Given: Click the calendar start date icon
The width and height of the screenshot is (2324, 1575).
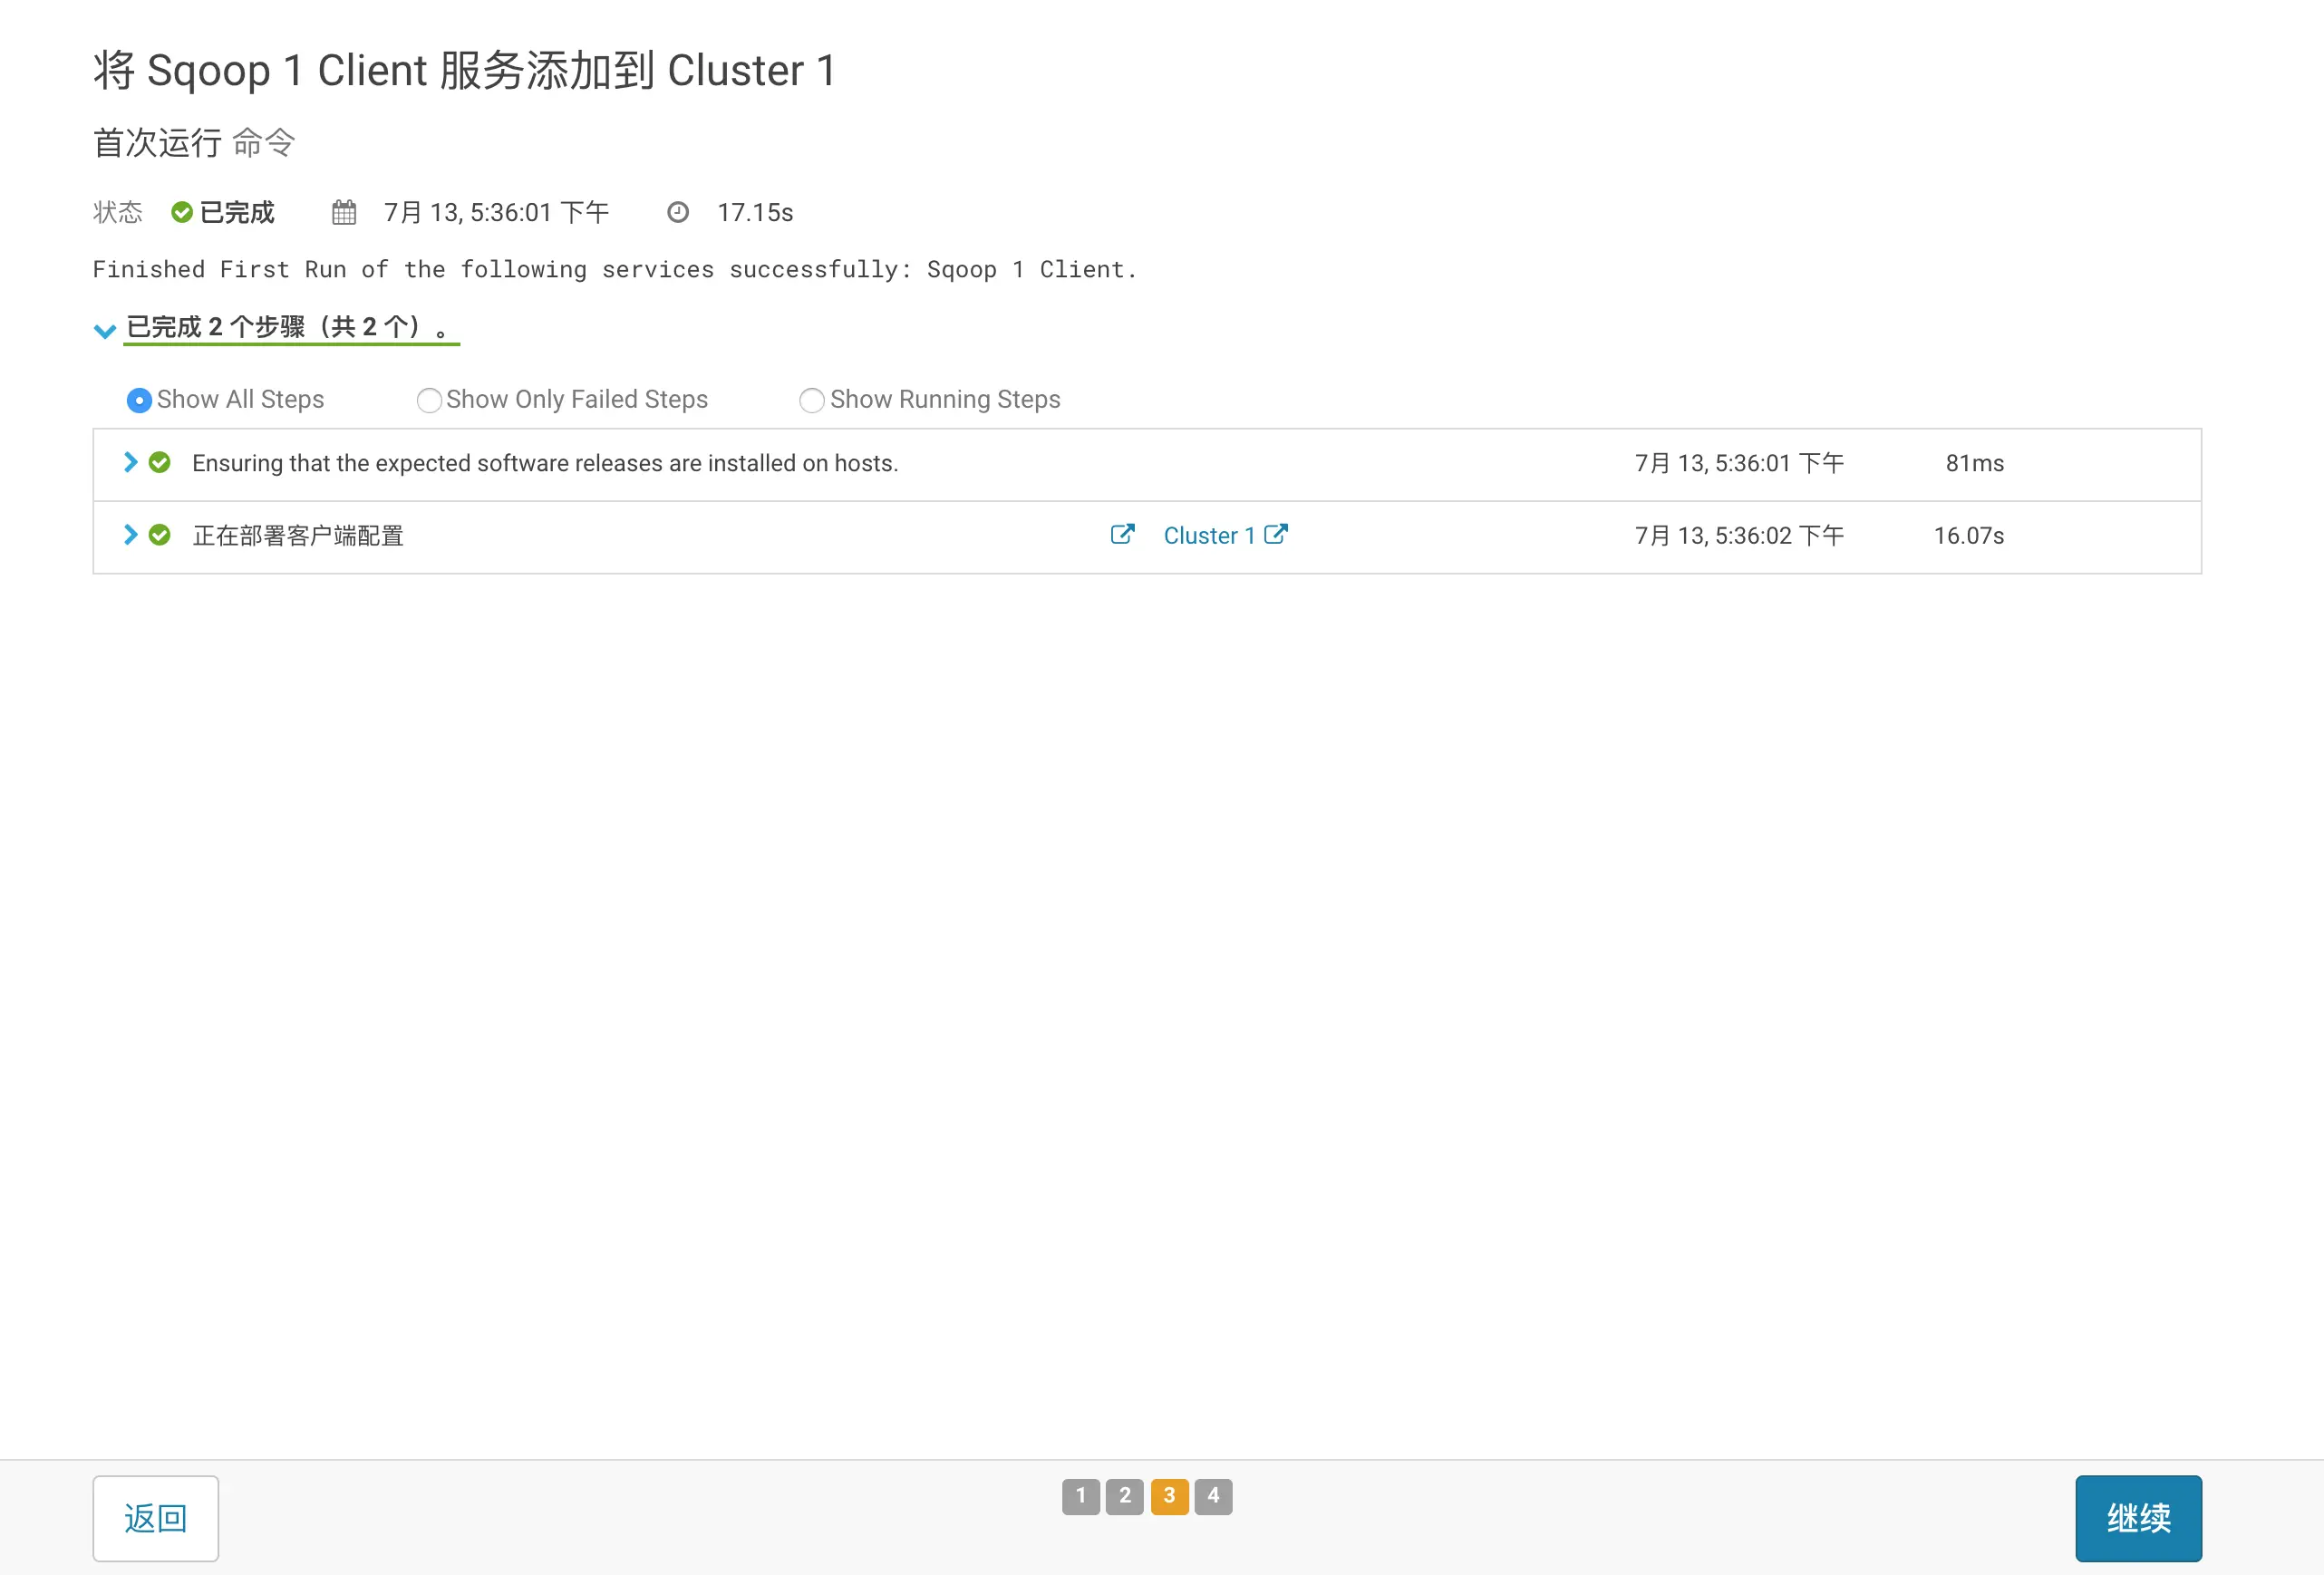Looking at the screenshot, I should [x=344, y=212].
